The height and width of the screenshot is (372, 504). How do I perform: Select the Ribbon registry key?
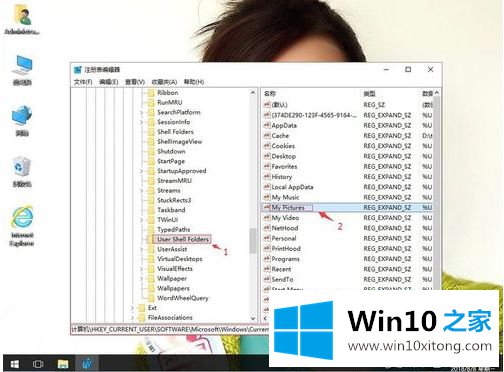(168, 93)
